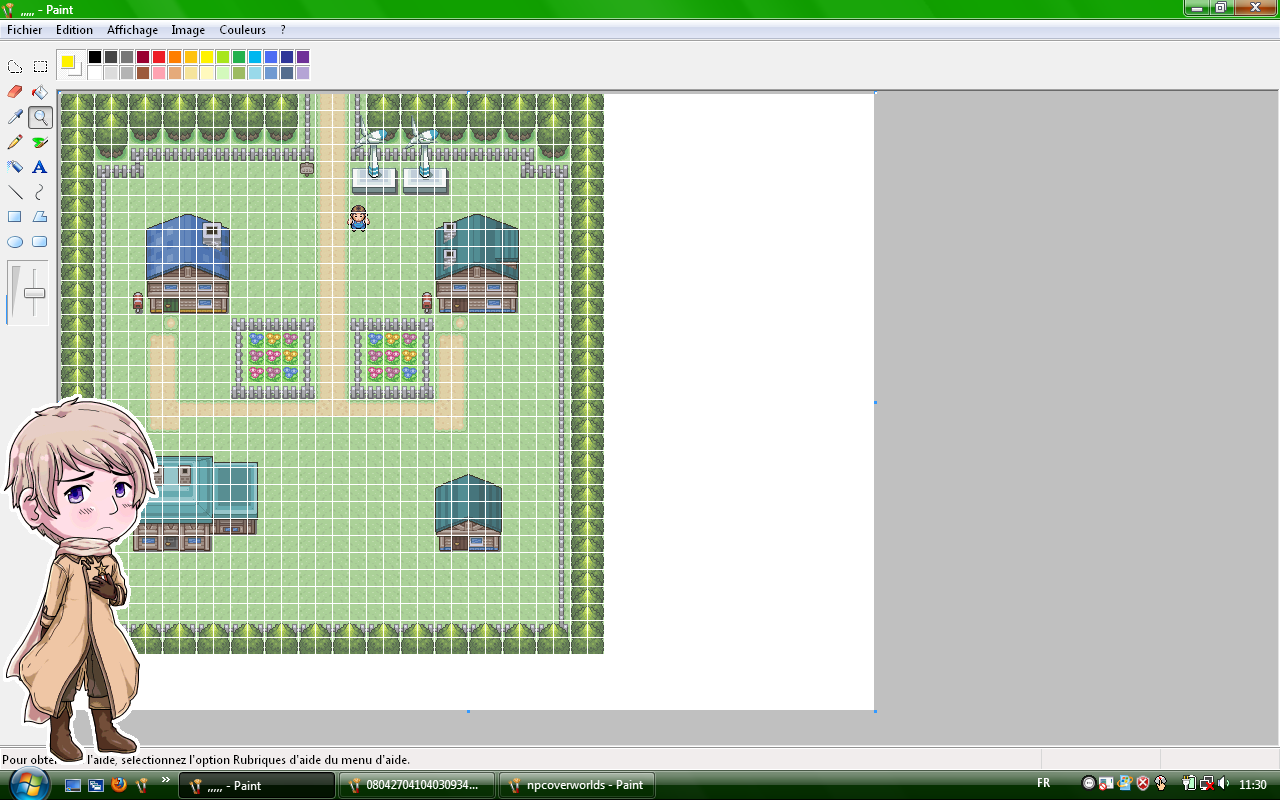
Task: Open the Edition menu
Action: tap(75, 30)
